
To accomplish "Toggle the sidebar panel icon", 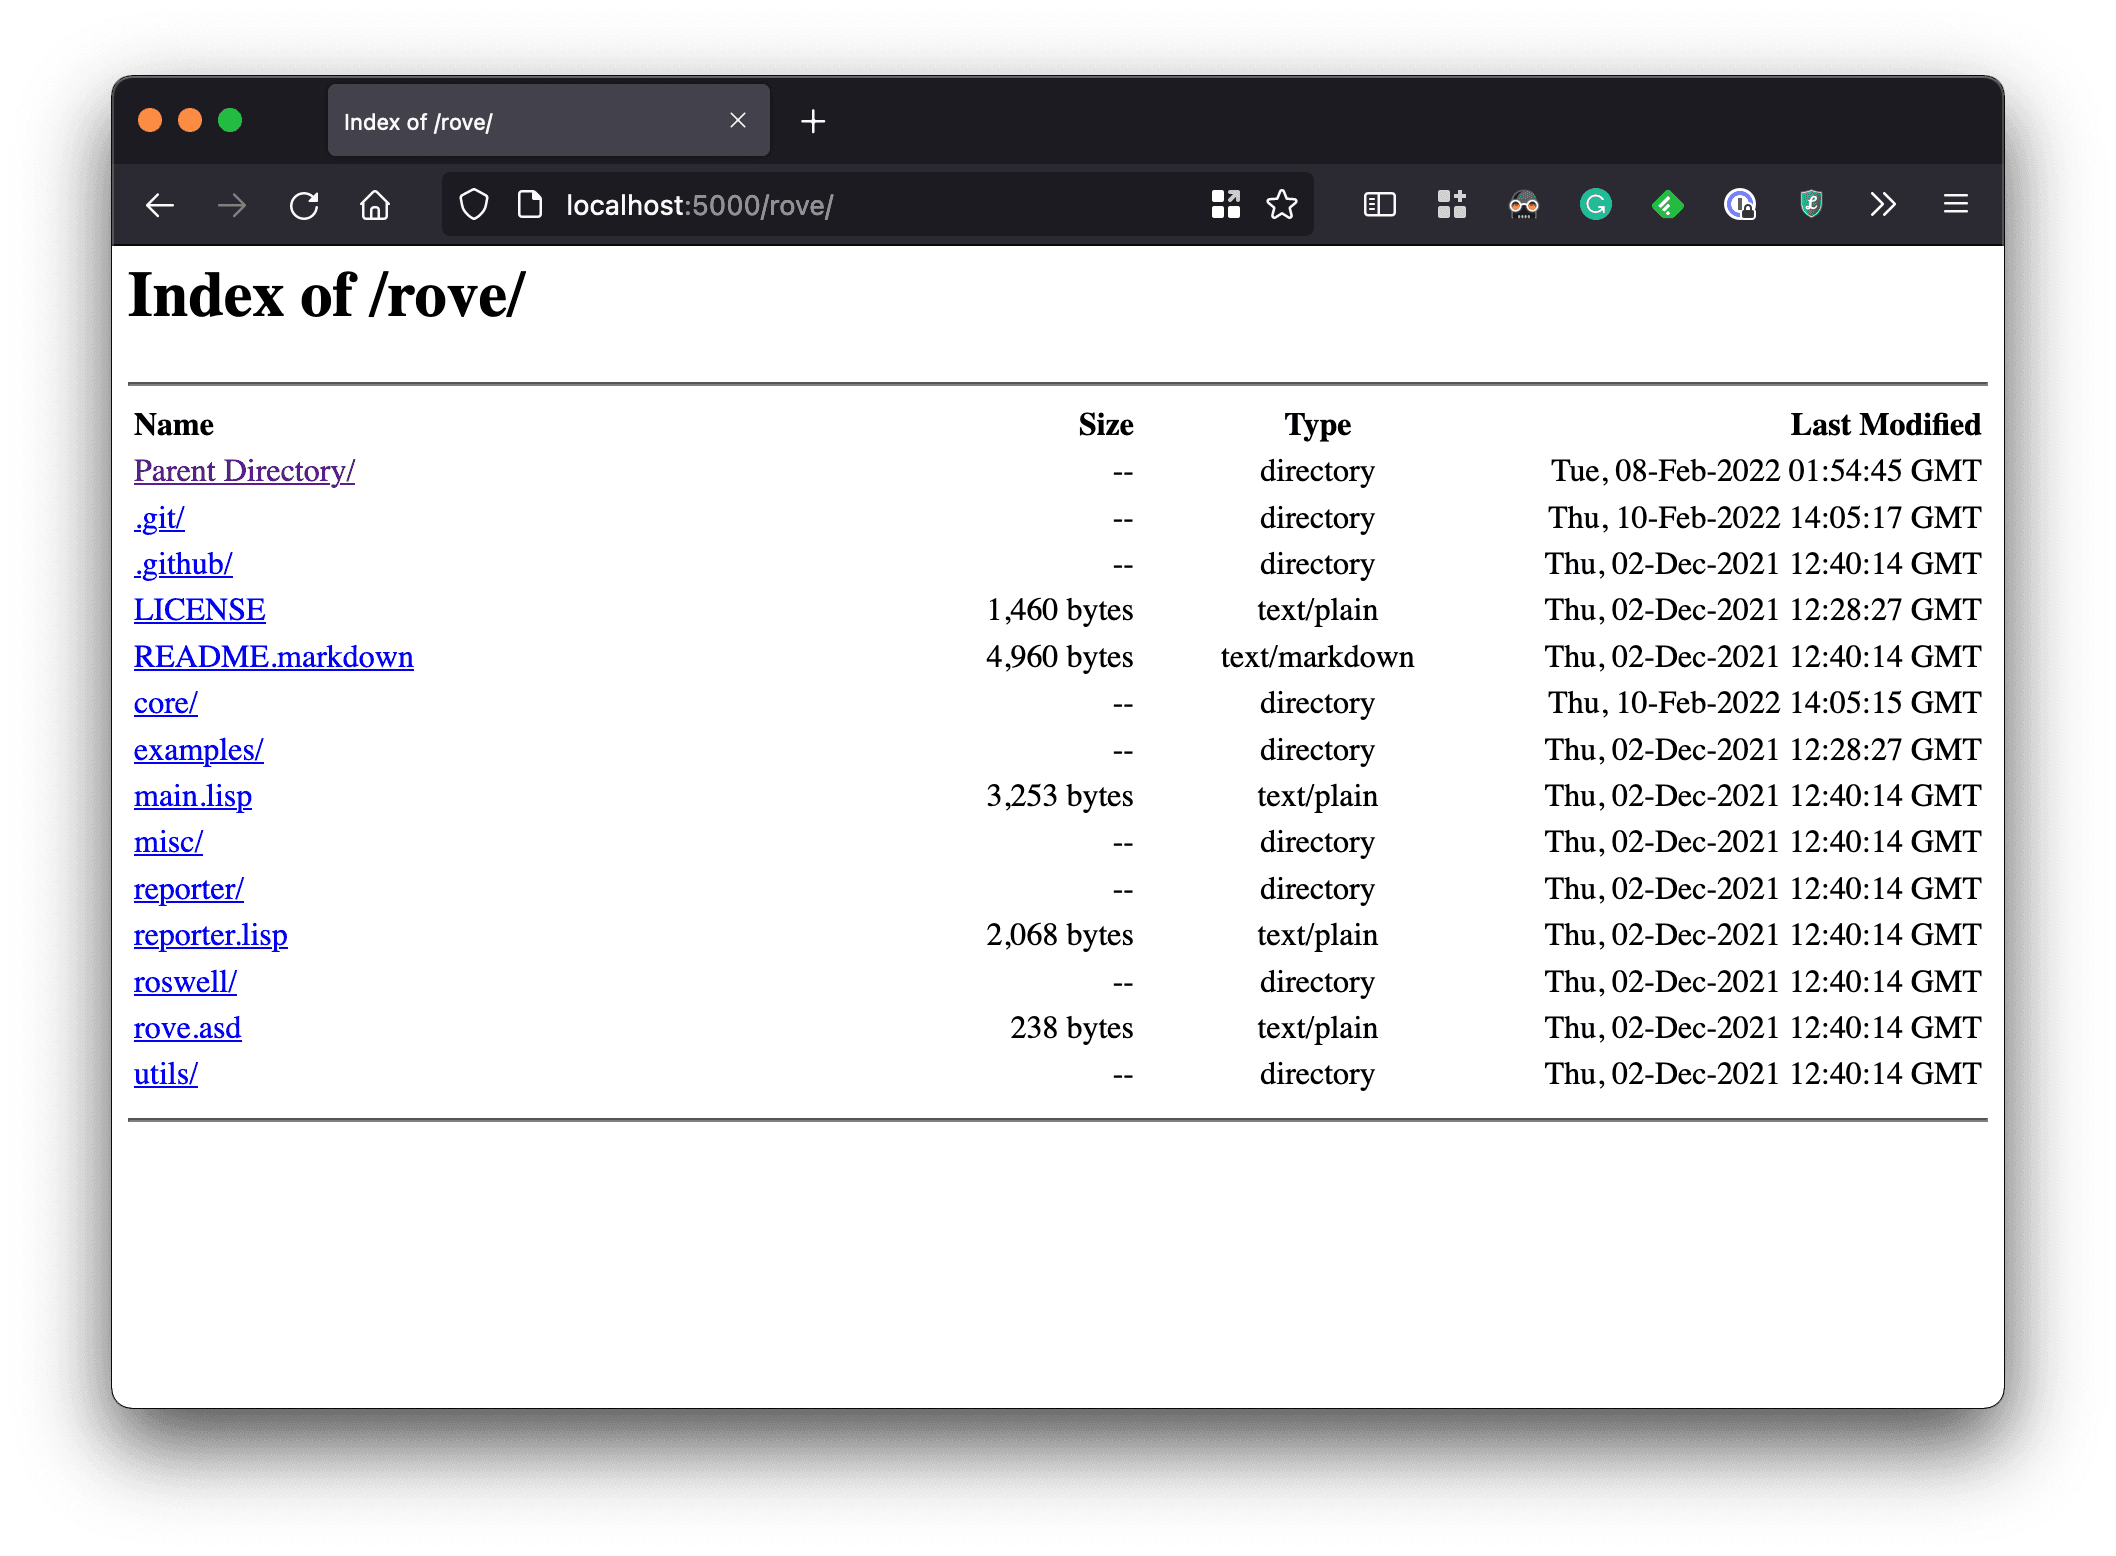I will [x=1379, y=205].
